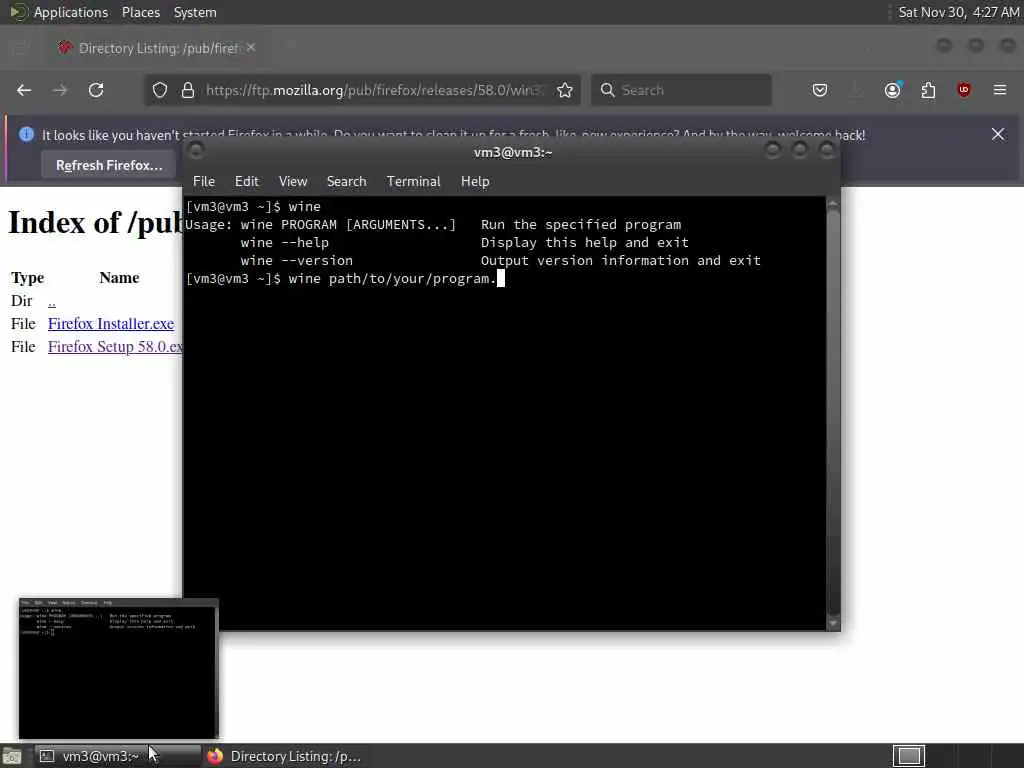Open the Firefox extensions puzzle icon

point(928,90)
